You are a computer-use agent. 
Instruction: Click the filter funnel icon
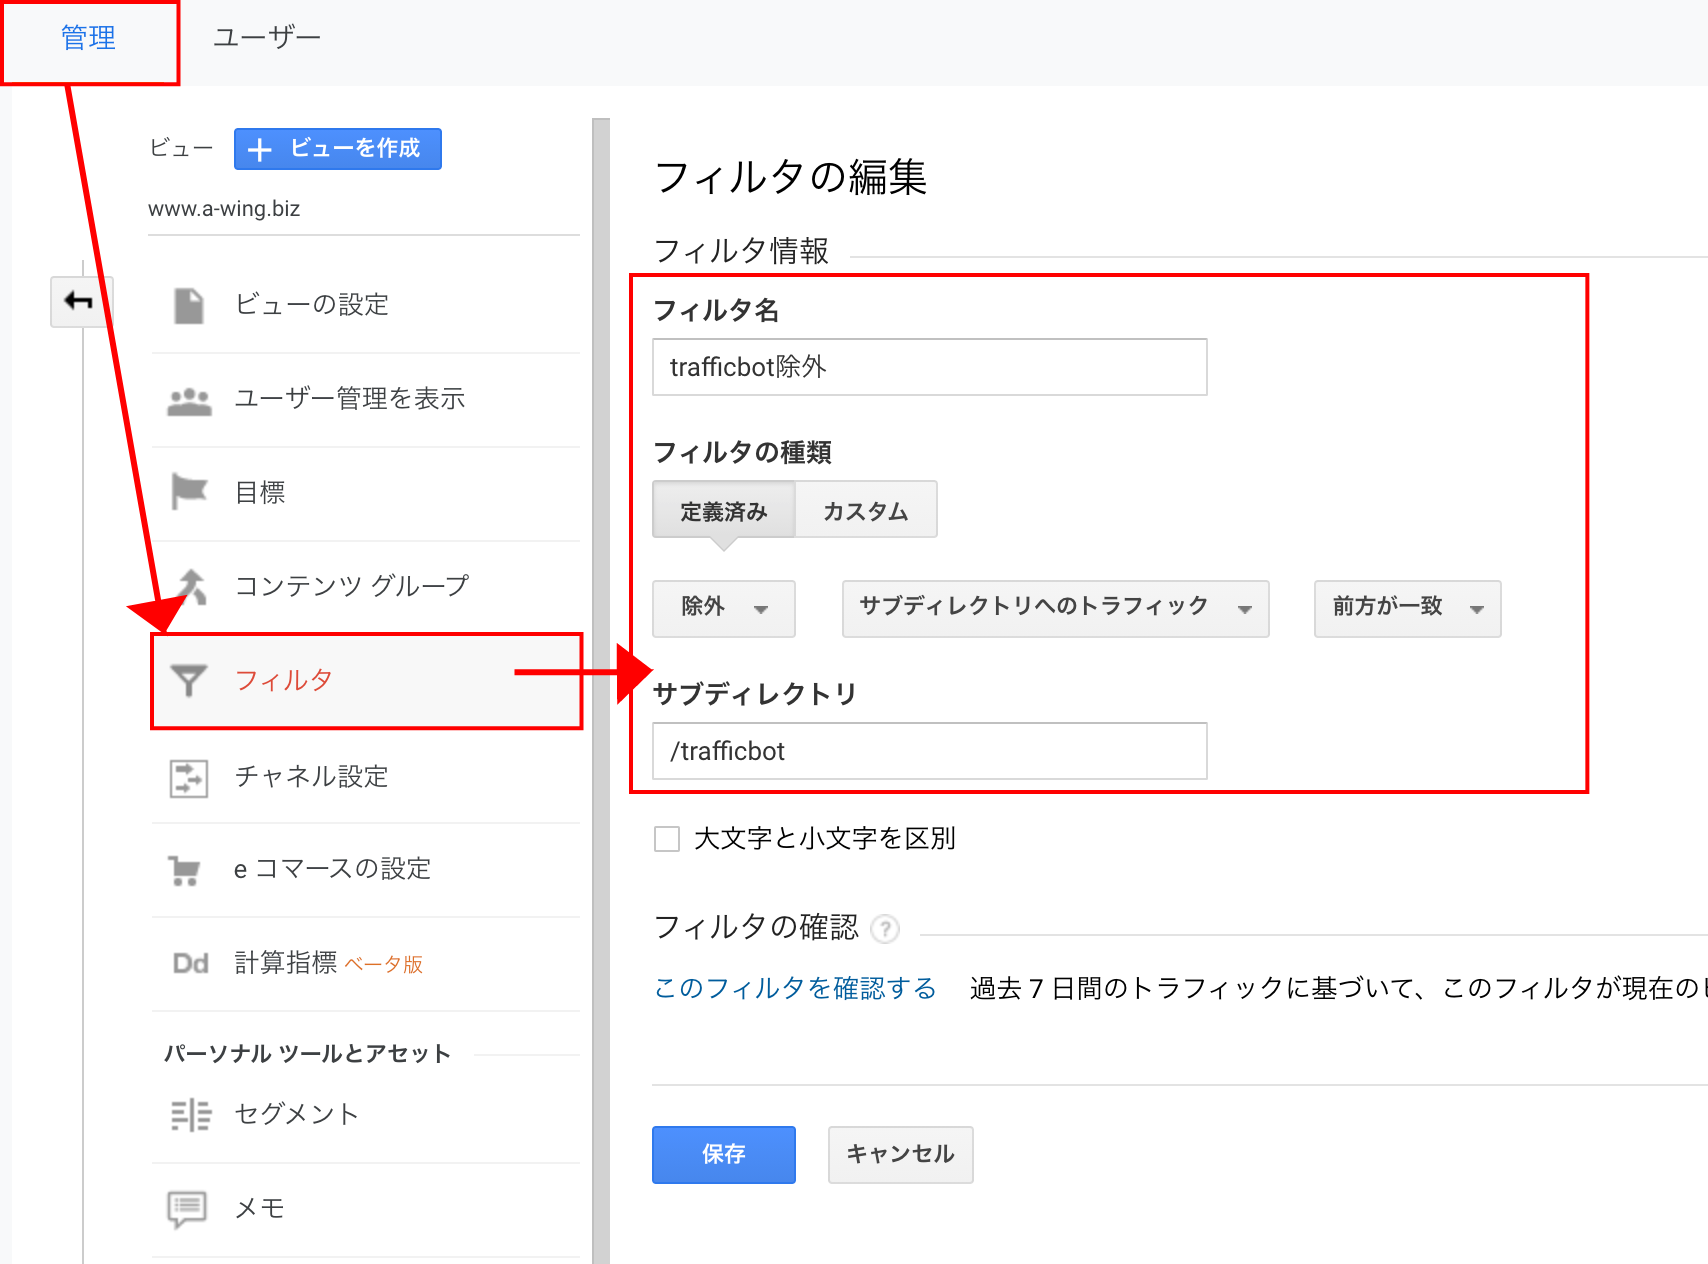pos(189,681)
